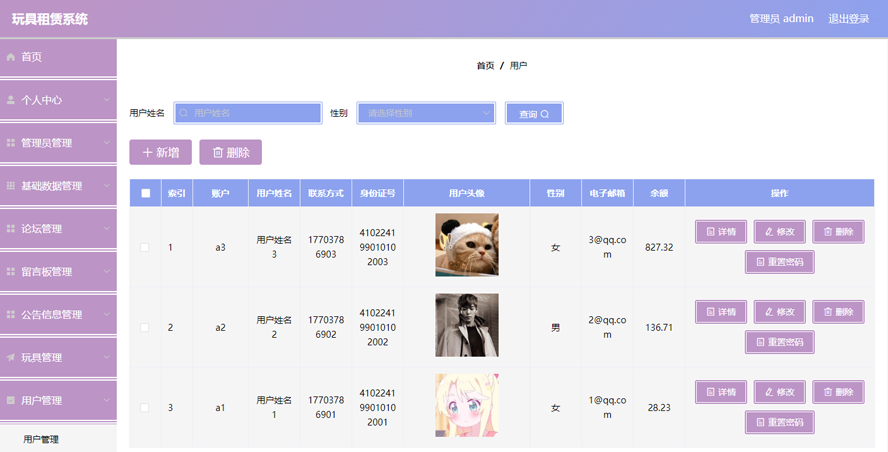888x452 pixels.
Task: Click the document icon on a2's 详情 button
Action: [710, 312]
